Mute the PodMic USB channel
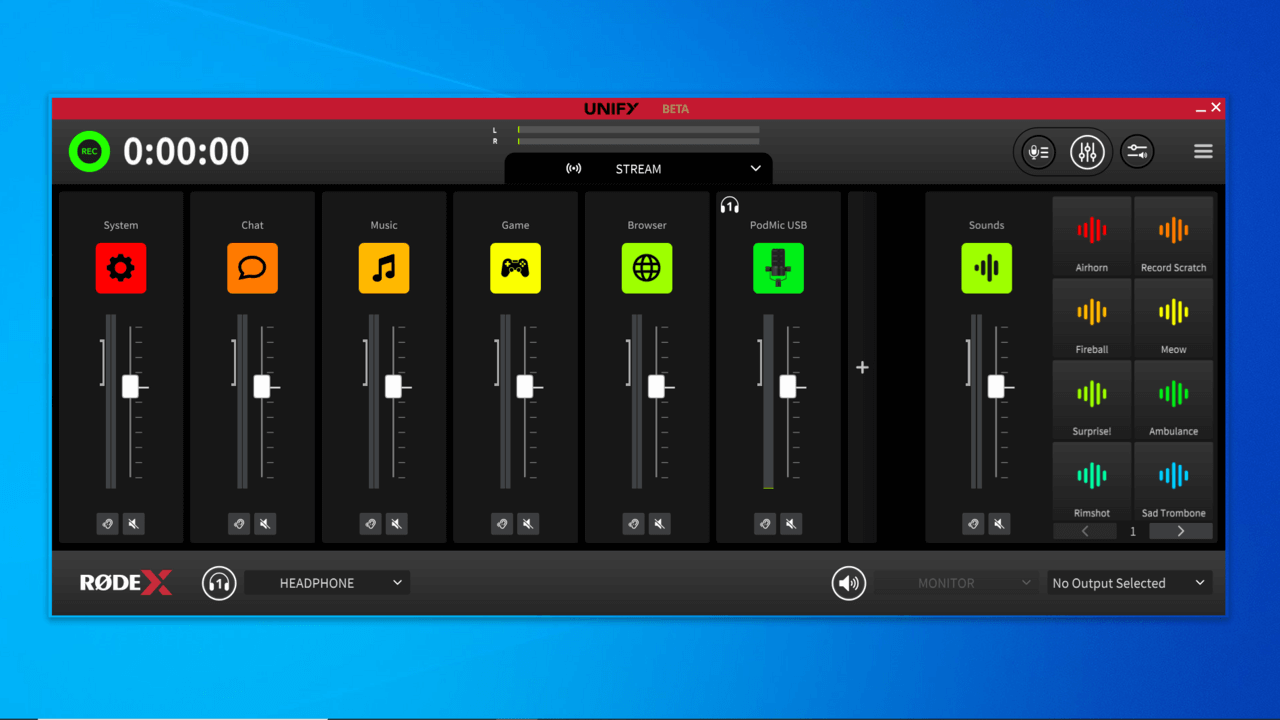Viewport: 1280px width, 720px height. [791, 523]
